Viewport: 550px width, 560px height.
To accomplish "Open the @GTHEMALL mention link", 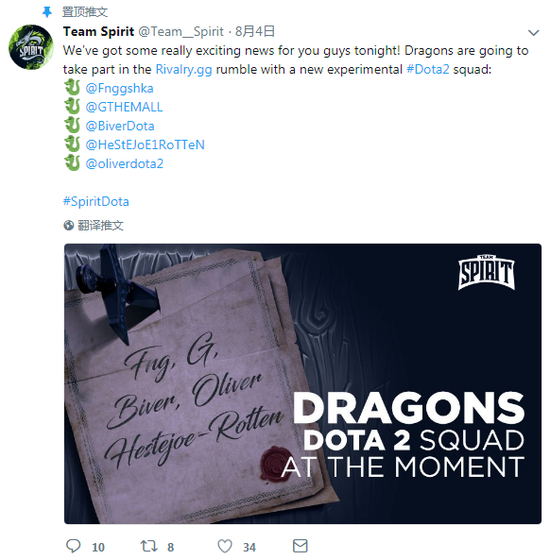I will tap(124, 107).
